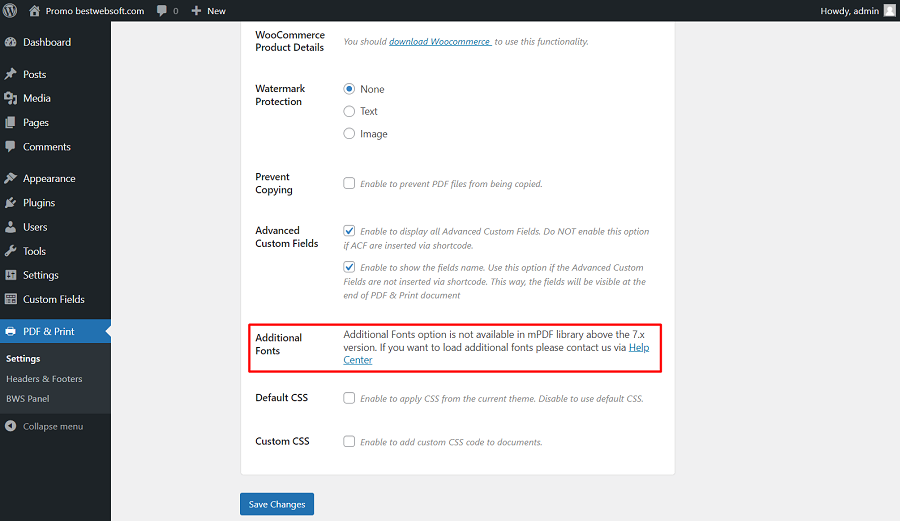Select the Text watermark radio button
Screen dimensions: 900x521
[349, 111]
